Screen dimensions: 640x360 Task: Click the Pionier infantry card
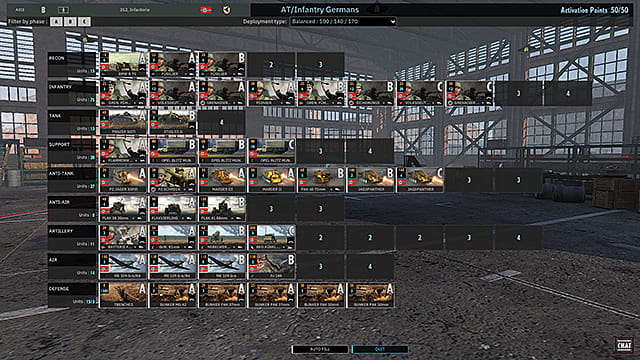pos(271,93)
